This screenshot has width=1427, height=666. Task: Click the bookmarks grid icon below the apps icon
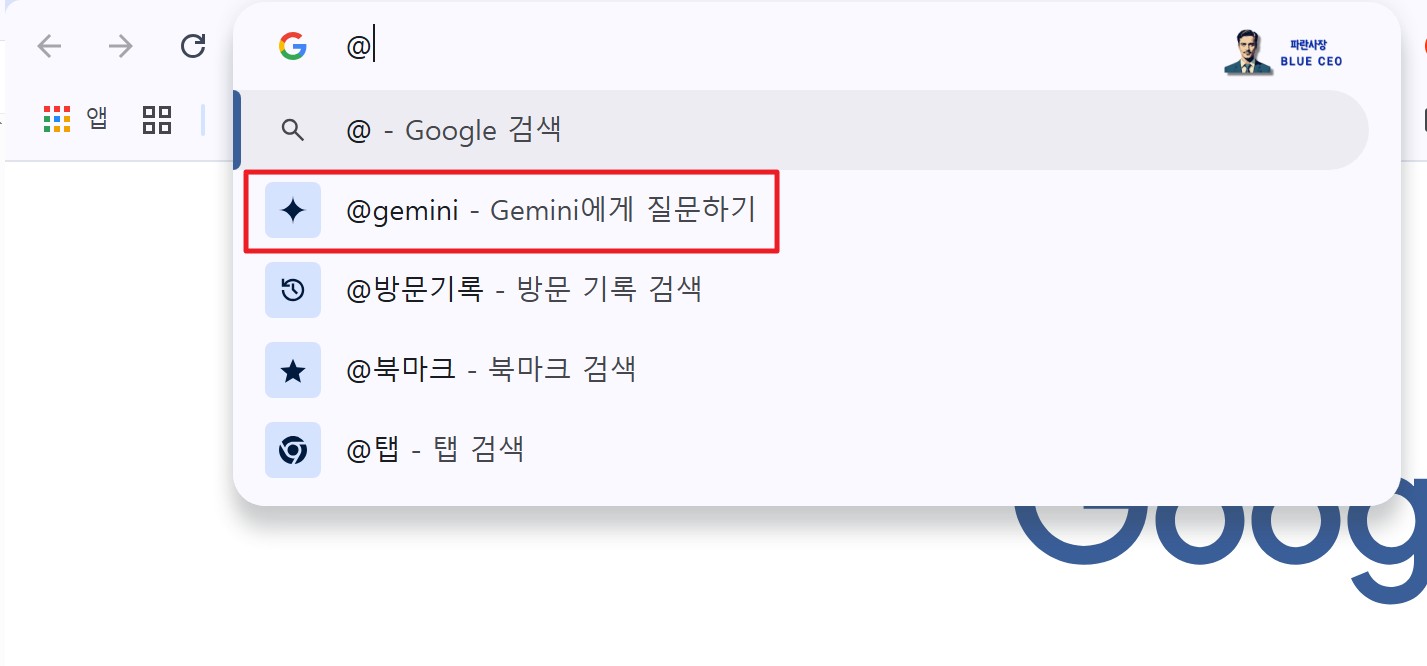(156, 119)
